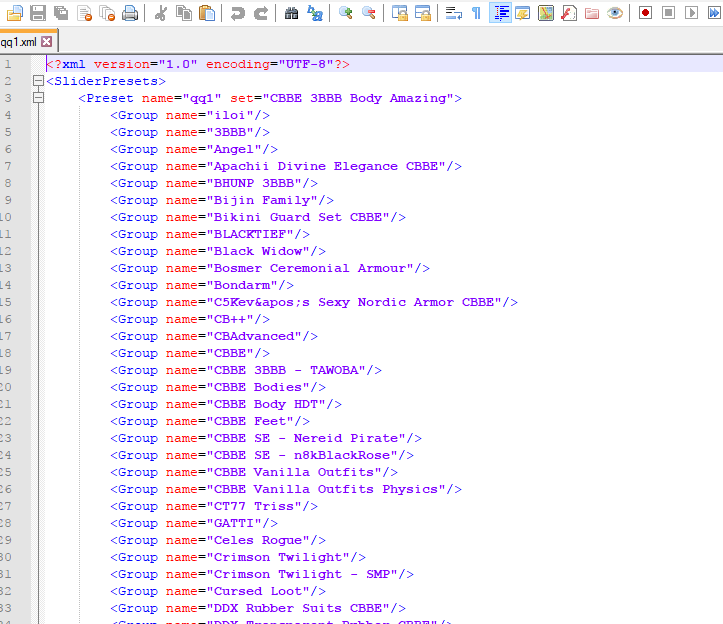Viewport: 723px width, 624px height.
Task: Show the Document Map panel icon
Action: tap(546, 13)
